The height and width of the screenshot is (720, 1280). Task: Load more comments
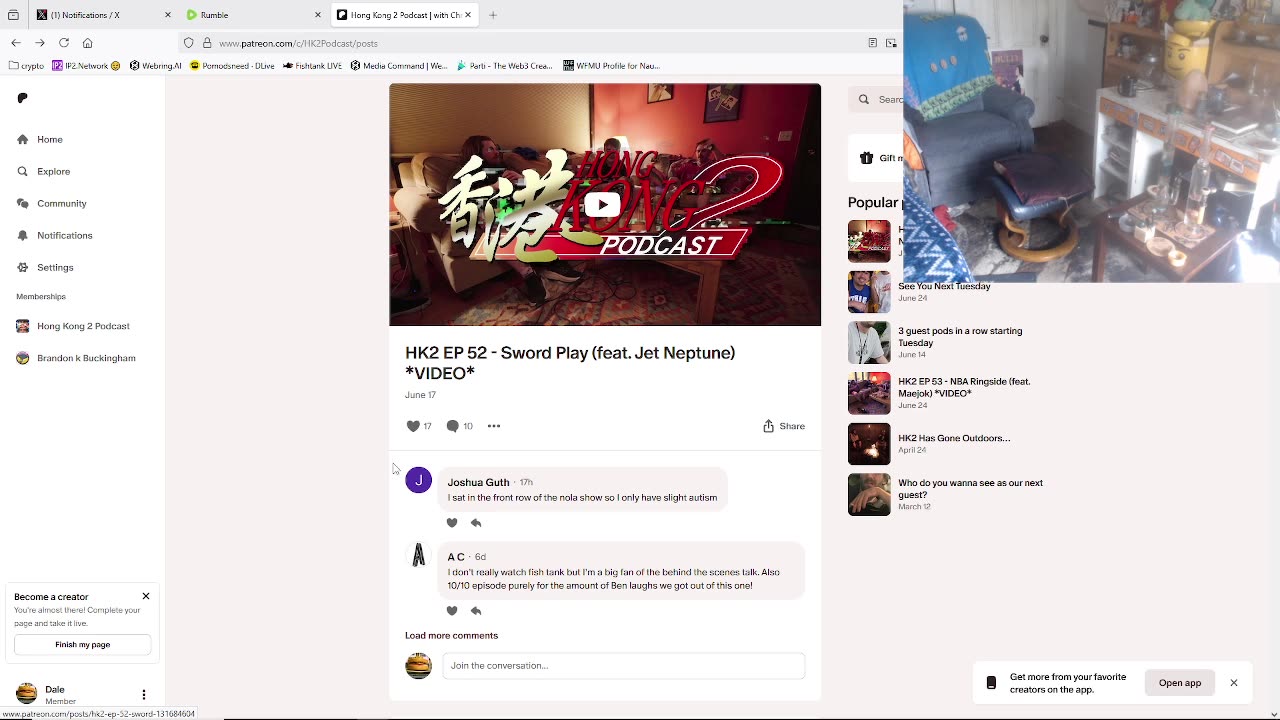pyautogui.click(x=451, y=635)
